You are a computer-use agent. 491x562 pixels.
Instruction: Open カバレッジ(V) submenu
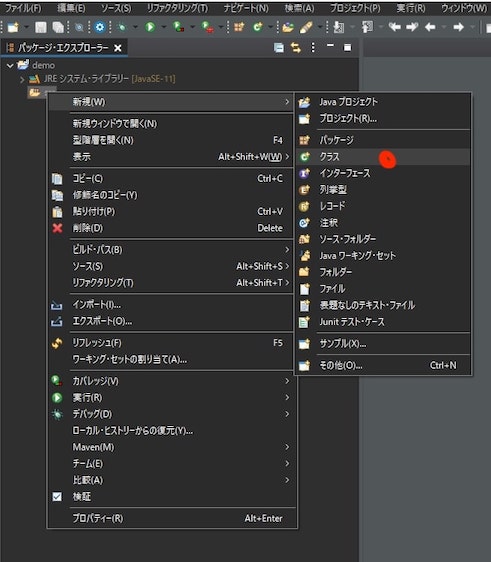pyautogui.click(x=171, y=381)
